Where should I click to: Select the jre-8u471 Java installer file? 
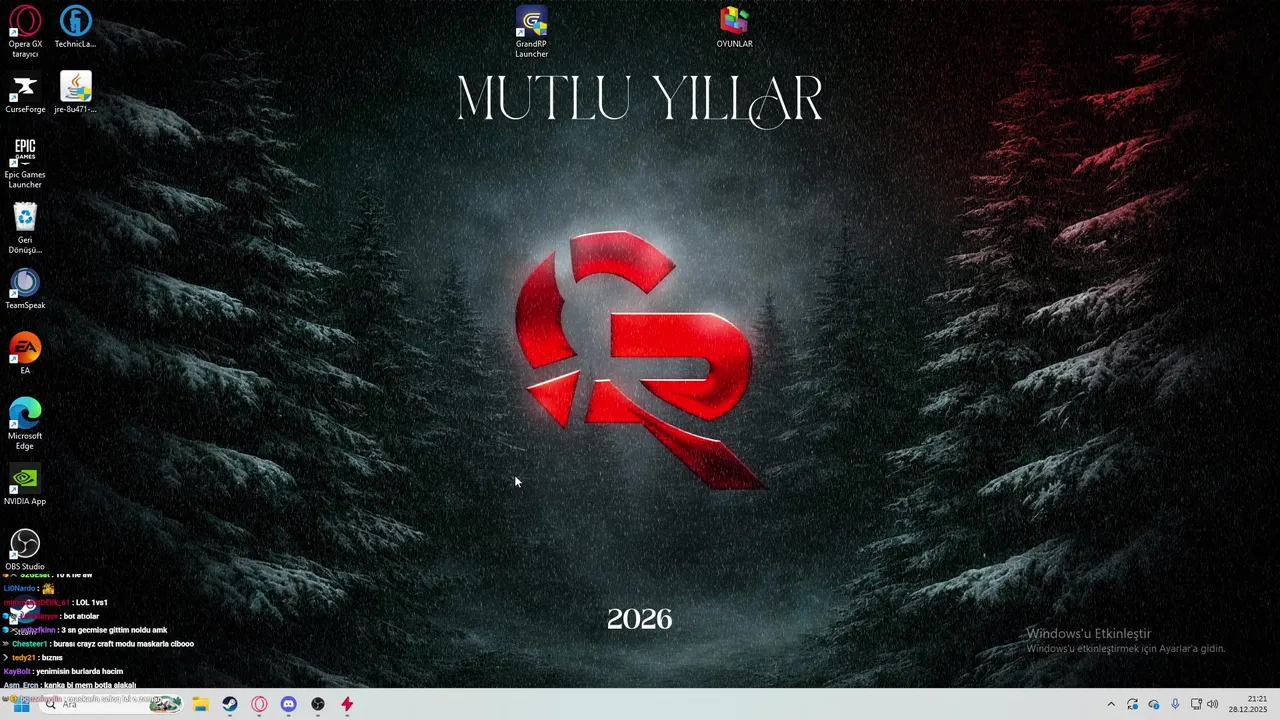pos(75,93)
